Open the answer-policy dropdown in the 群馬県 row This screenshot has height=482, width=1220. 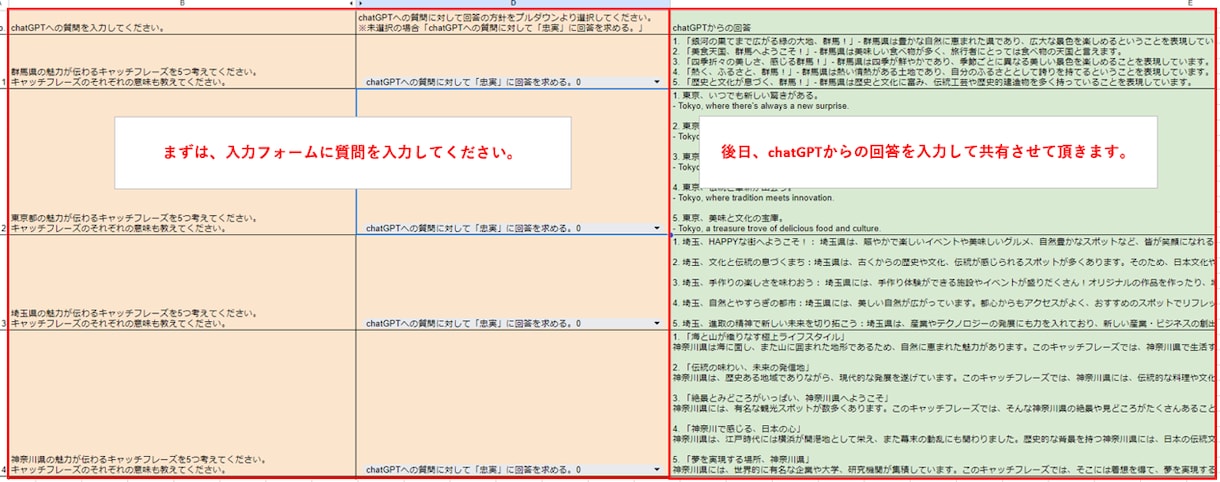coord(656,82)
